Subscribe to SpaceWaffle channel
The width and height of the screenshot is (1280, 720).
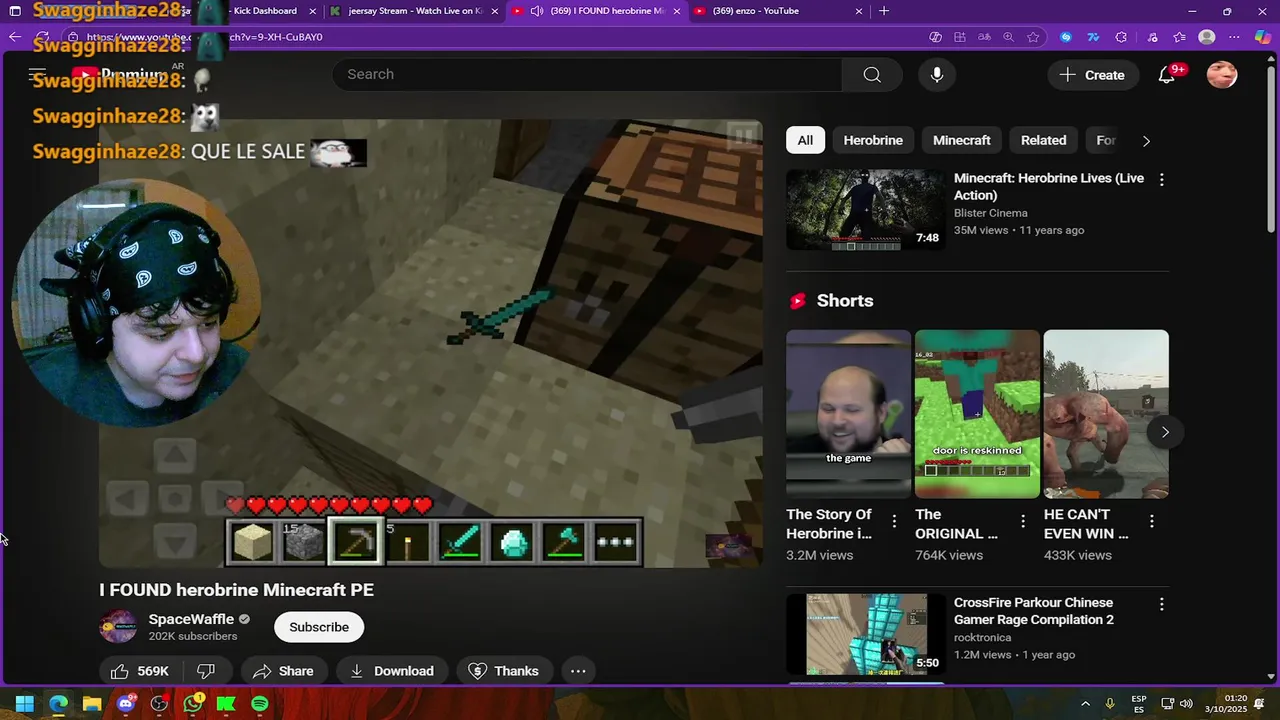(319, 627)
